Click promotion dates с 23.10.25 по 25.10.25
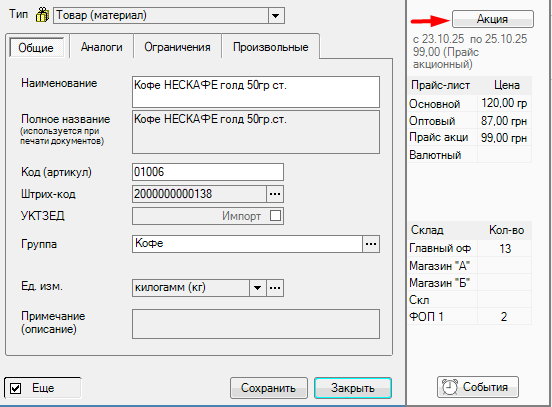Image resolution: width=552 pixels, height=407 pixels. (x=470, y=39)
